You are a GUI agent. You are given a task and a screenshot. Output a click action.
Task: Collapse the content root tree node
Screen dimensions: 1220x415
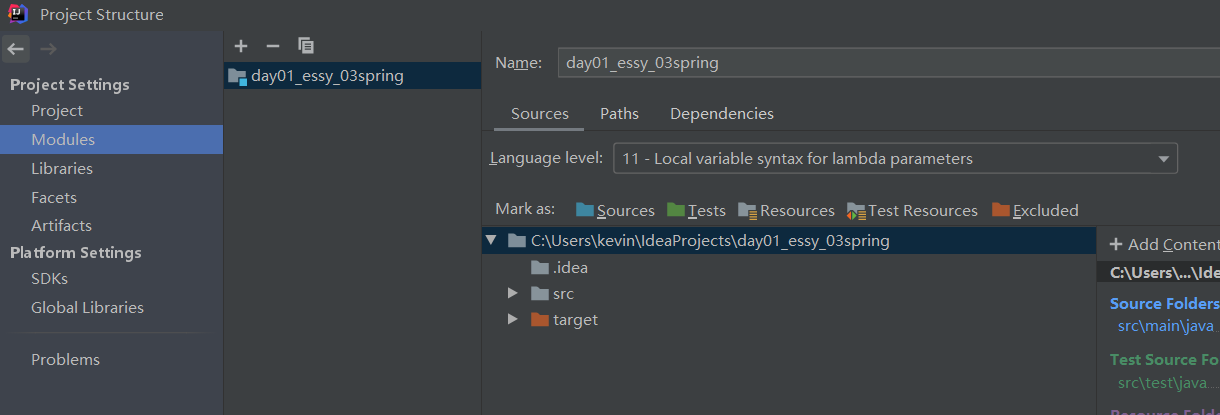coord(491,241)
